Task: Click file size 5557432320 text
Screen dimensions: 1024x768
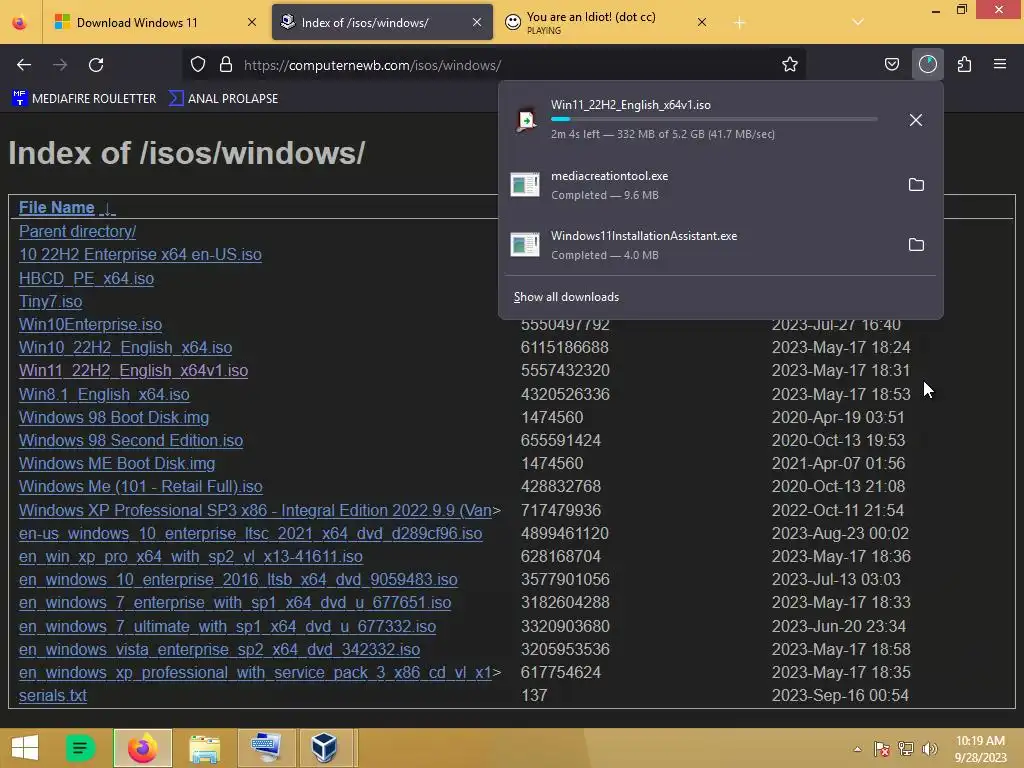Action: (x=565, y=371)
